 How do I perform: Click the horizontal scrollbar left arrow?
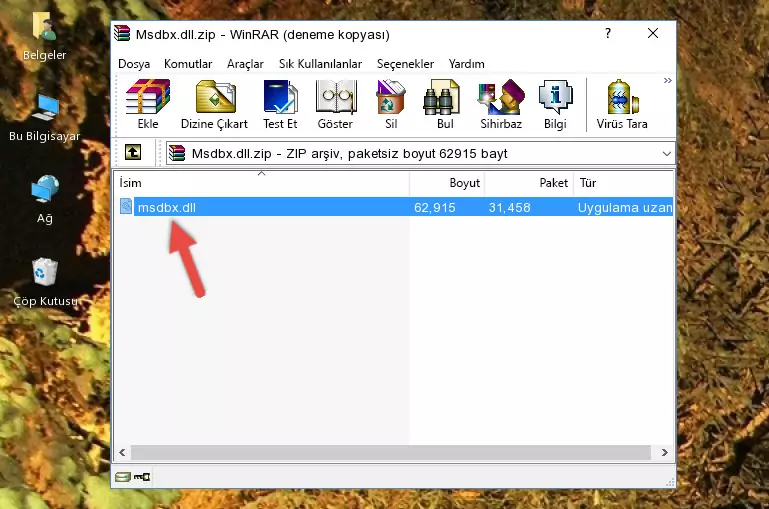[x=122, y=452]
